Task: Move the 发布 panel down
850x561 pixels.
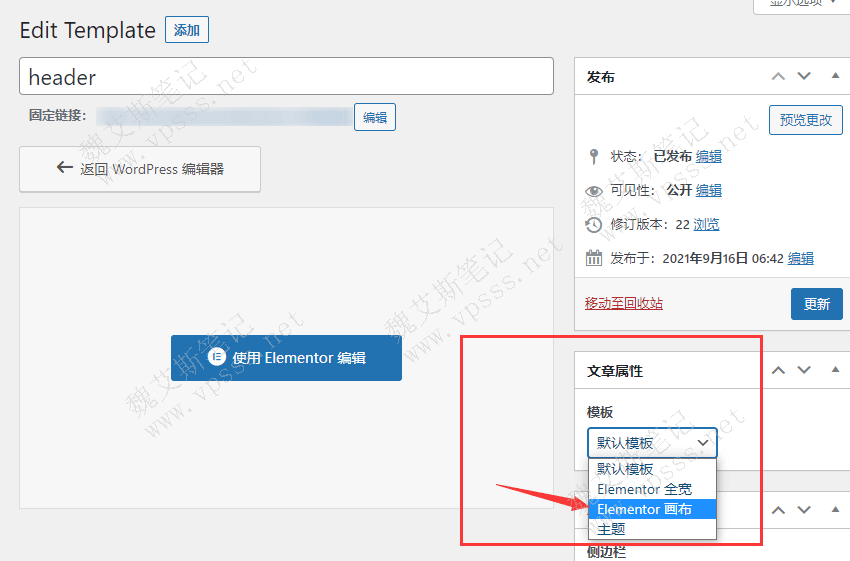Action: pyautogui.click(x=804, y=76)
